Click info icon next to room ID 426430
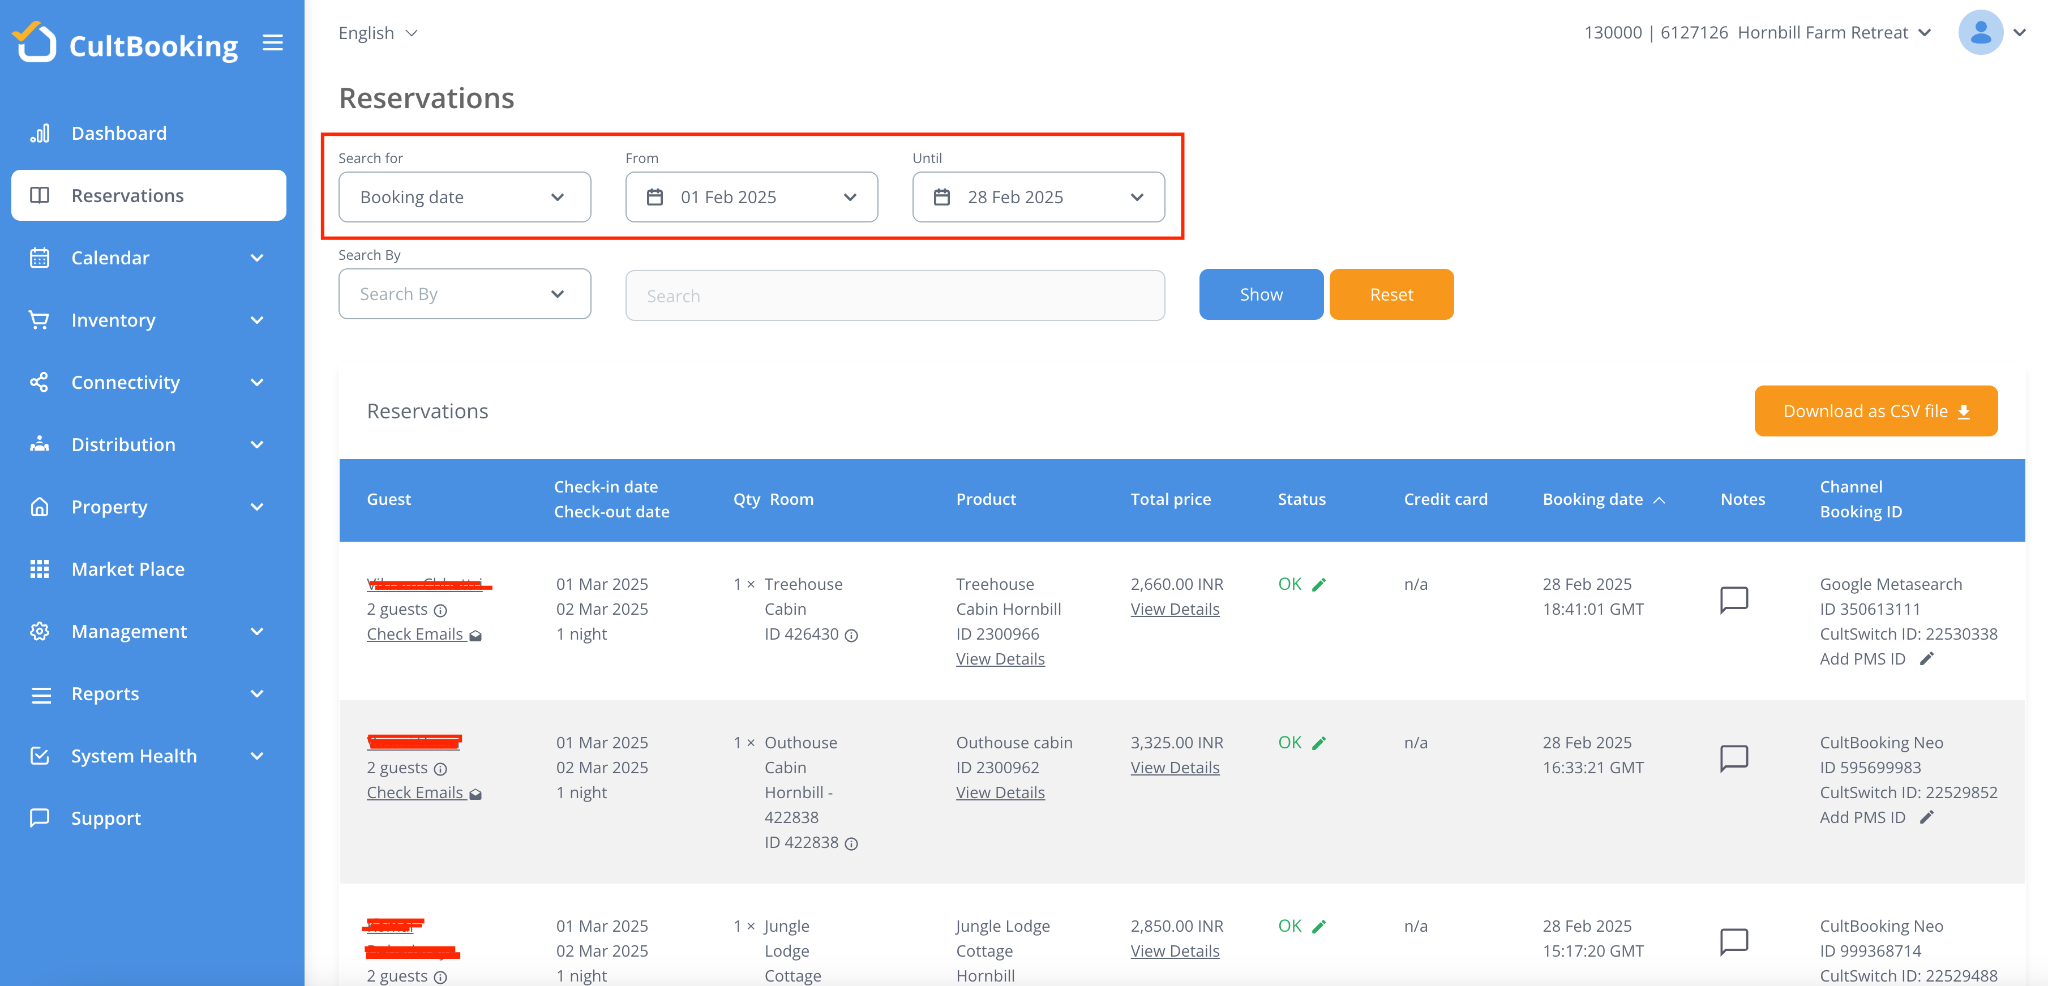Image resolution: width=2048 pixels, height=986 pixels. point(852,635)
